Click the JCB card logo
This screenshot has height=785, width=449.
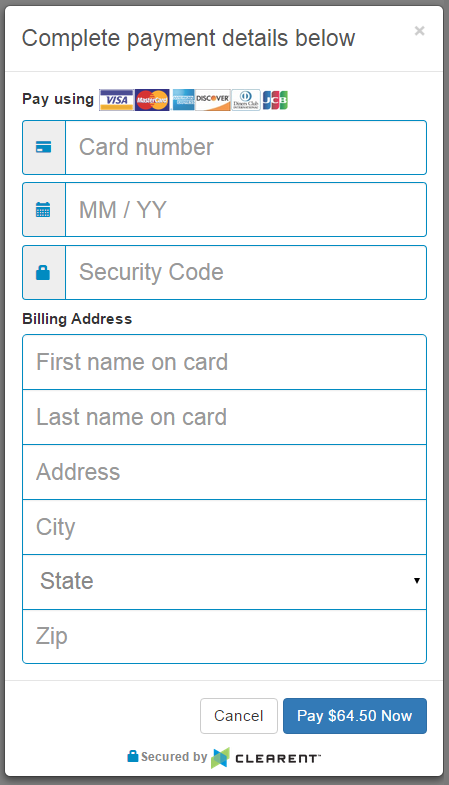[x=275, y=100]
